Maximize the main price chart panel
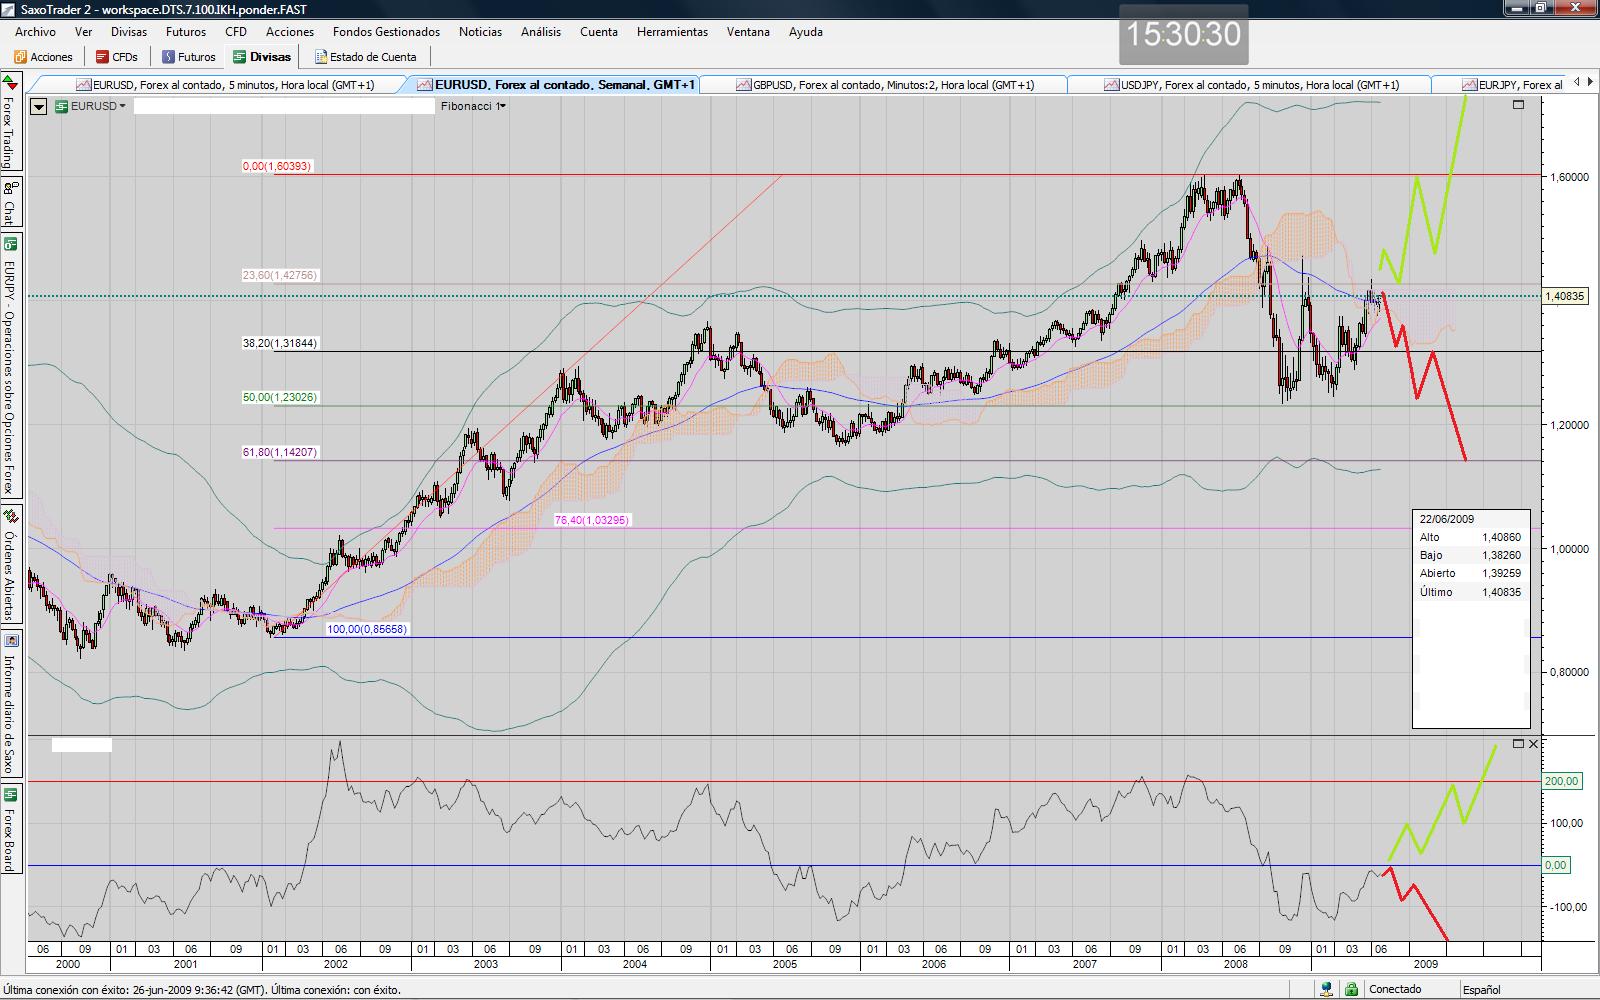This screenshot has width=1600, height=1000. click(1518, 105)
